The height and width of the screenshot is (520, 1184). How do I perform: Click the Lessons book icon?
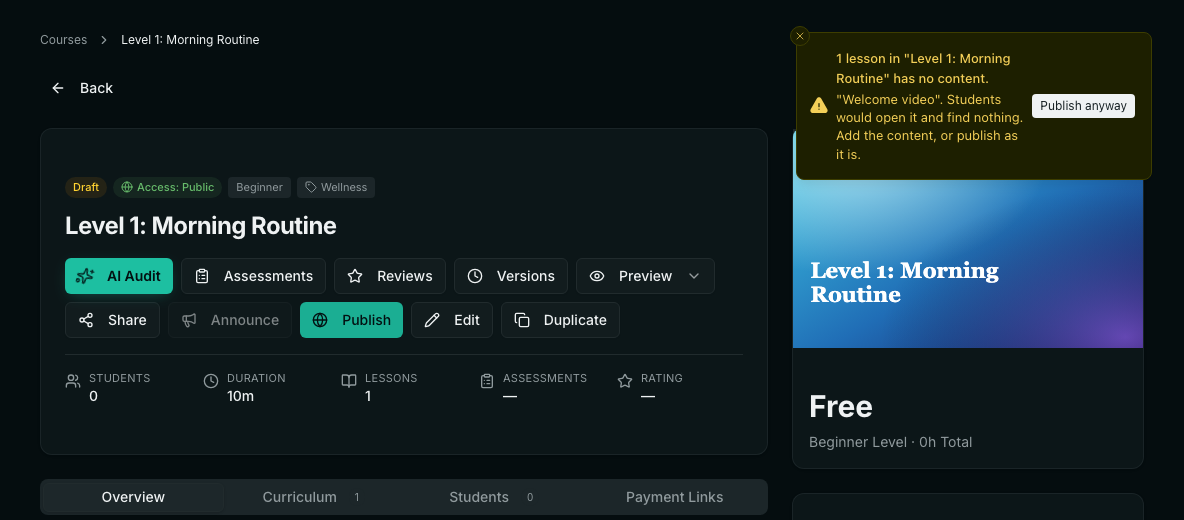(x=349, y=381)
